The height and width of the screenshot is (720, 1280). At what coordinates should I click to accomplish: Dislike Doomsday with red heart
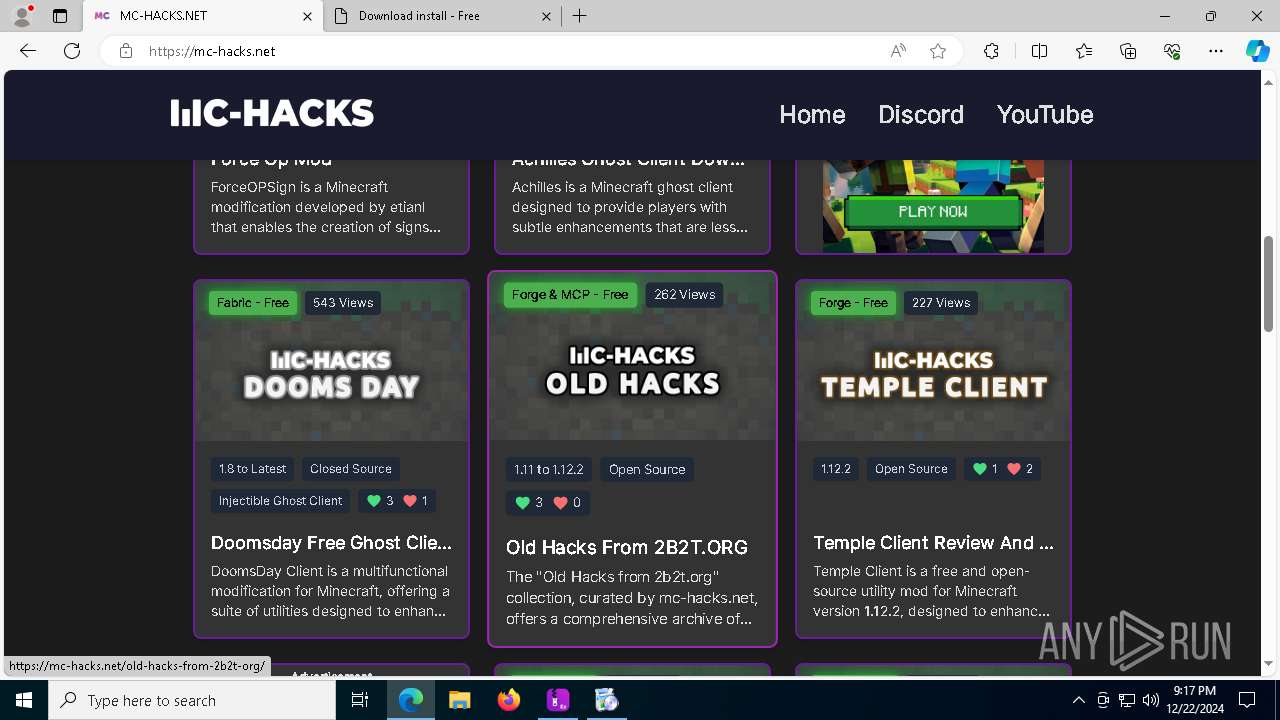point(409,501)
